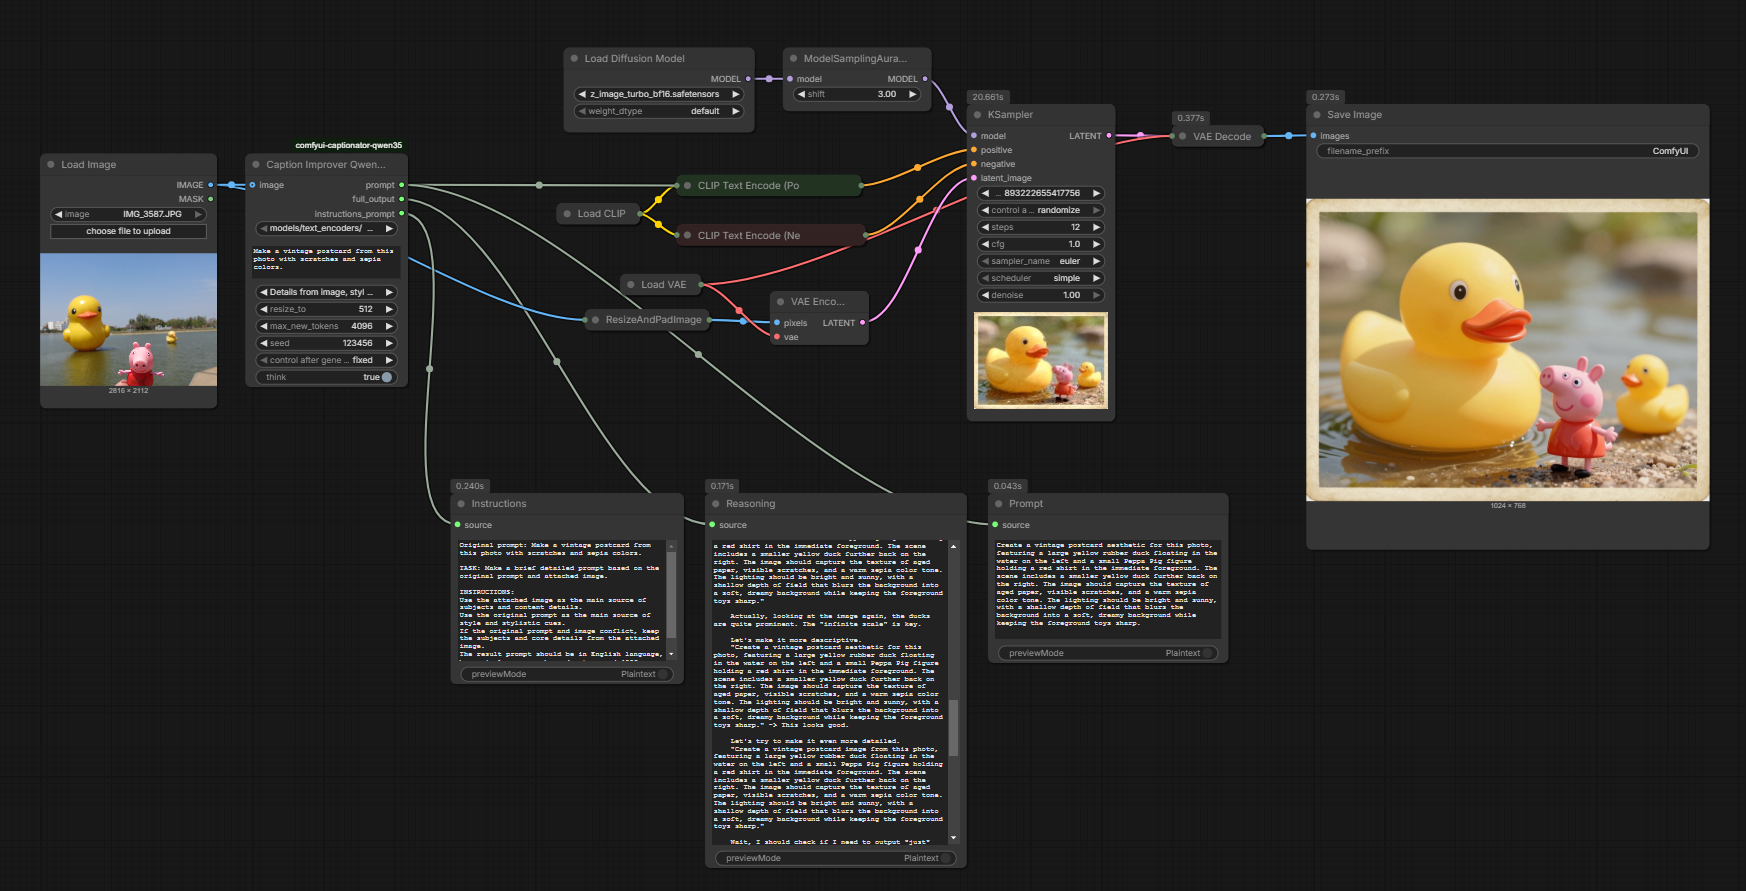
Task: Open the models/text_encoders model dropdown
Action: point(326,228)
